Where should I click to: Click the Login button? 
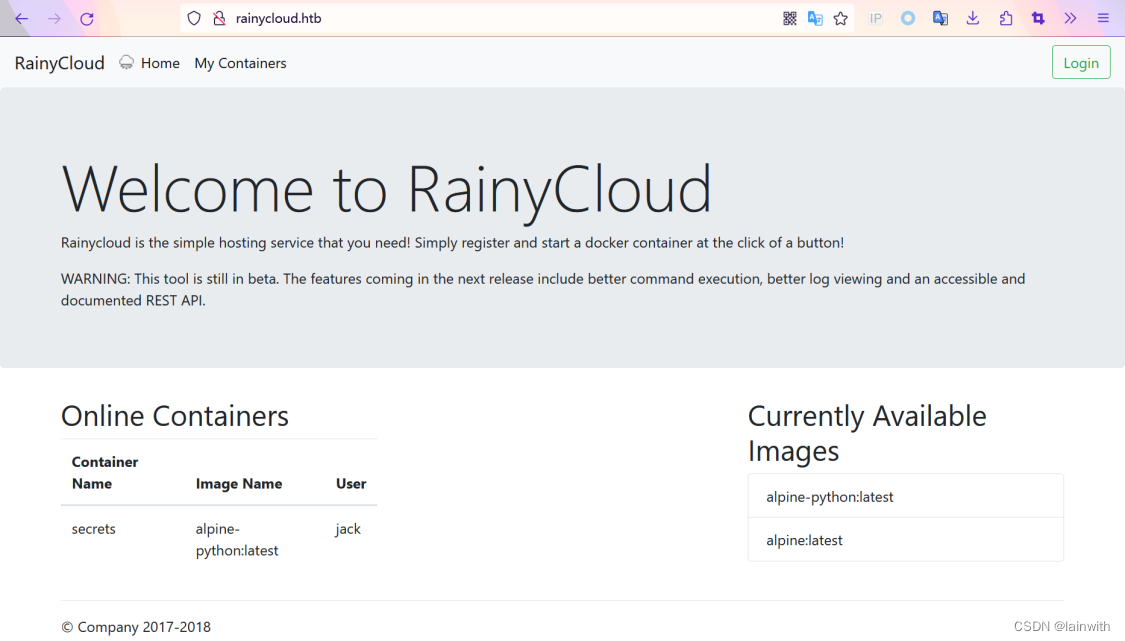[1081, 62]
